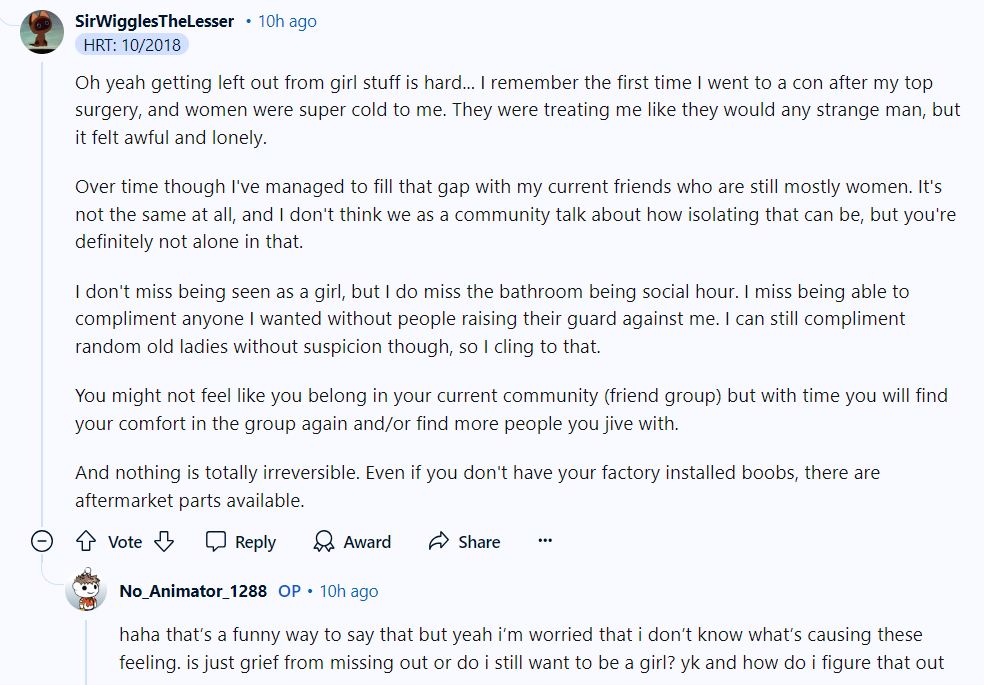Click the OP badge next to No_Animator_1288

coord(289,591)
